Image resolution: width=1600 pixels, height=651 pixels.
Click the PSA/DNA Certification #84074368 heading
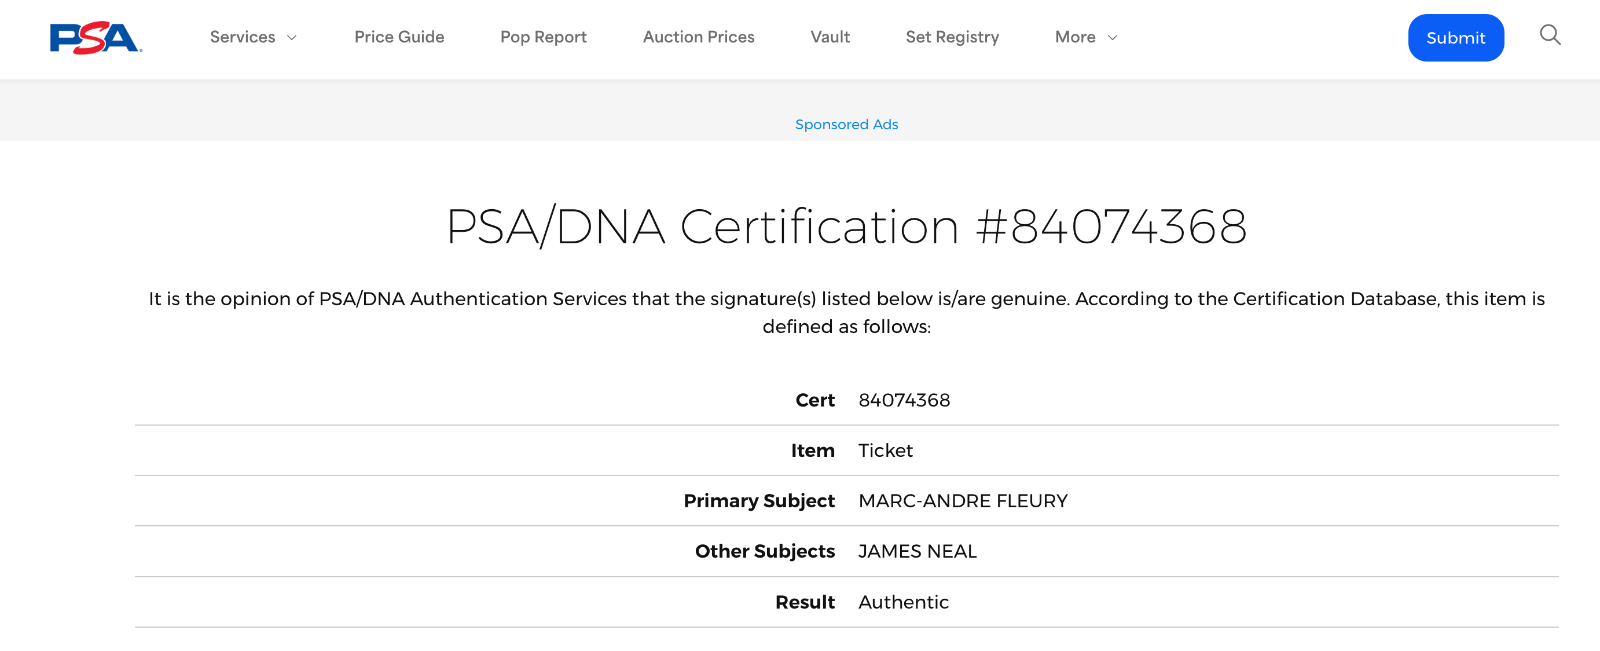[x=846, y=226]
